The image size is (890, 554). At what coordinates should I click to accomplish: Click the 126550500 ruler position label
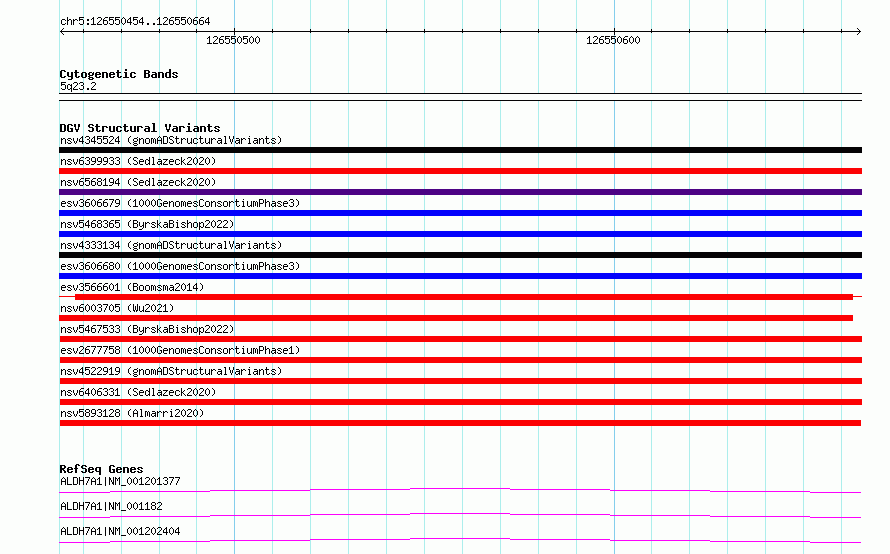tap(233, 40)
